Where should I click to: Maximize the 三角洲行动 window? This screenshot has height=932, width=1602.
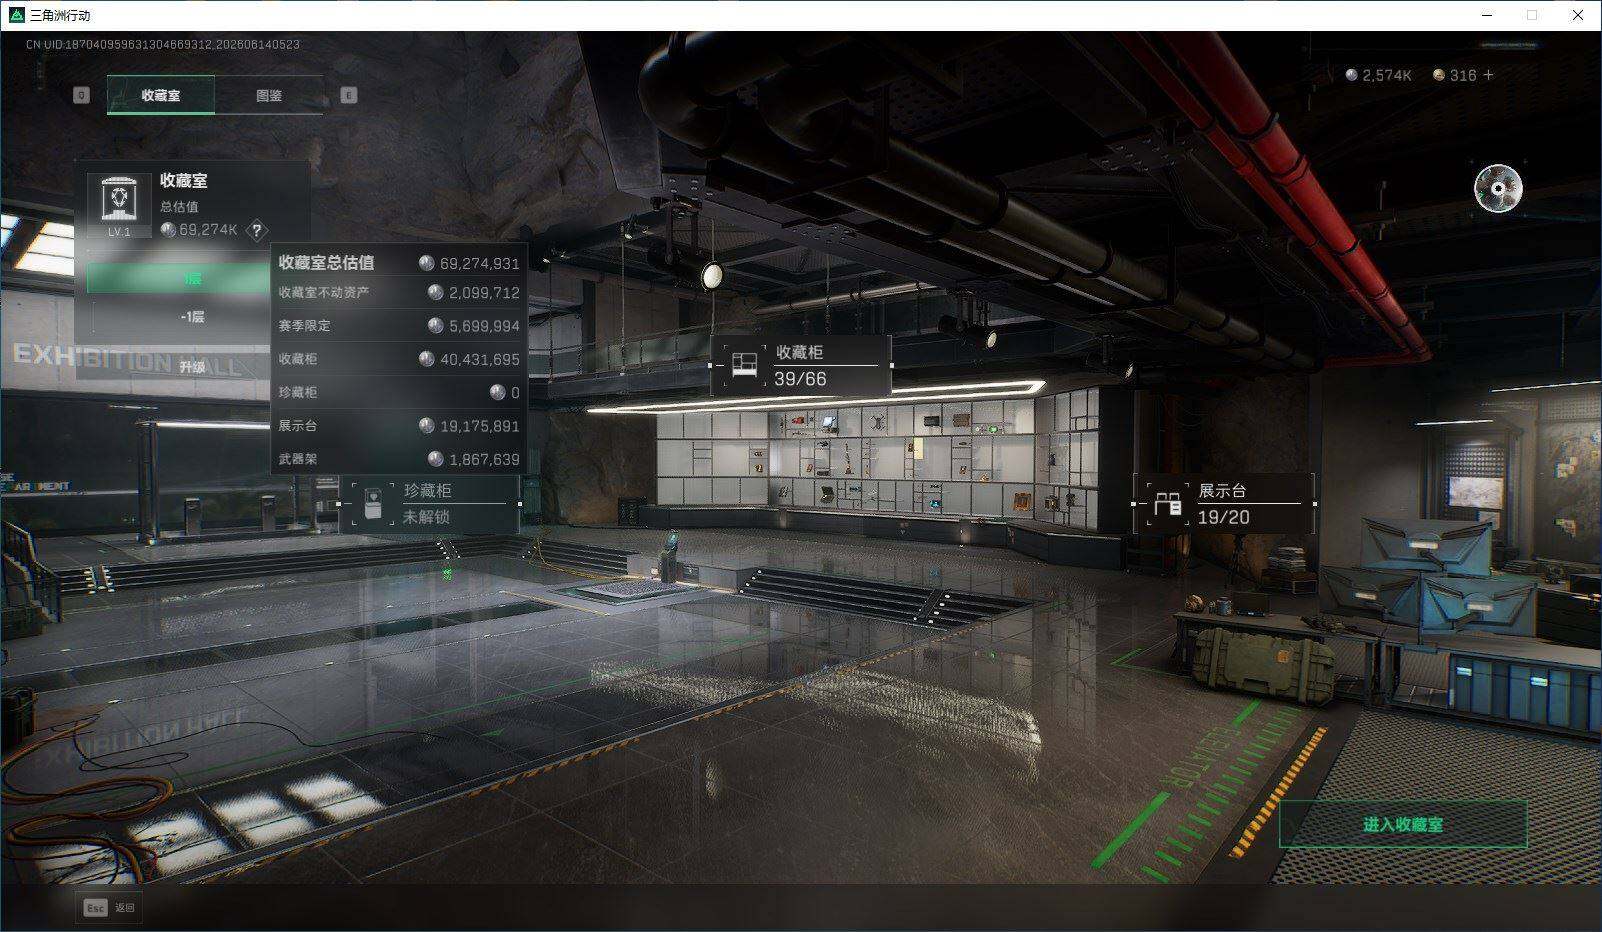[1532, 15]
